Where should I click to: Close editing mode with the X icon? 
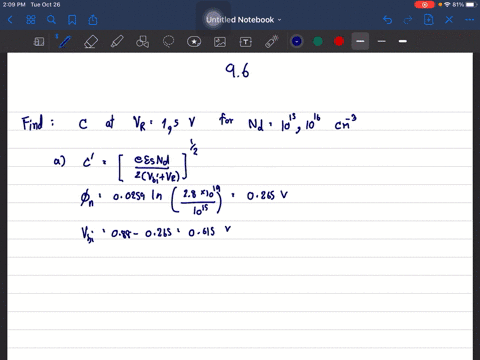coord(449,20)
